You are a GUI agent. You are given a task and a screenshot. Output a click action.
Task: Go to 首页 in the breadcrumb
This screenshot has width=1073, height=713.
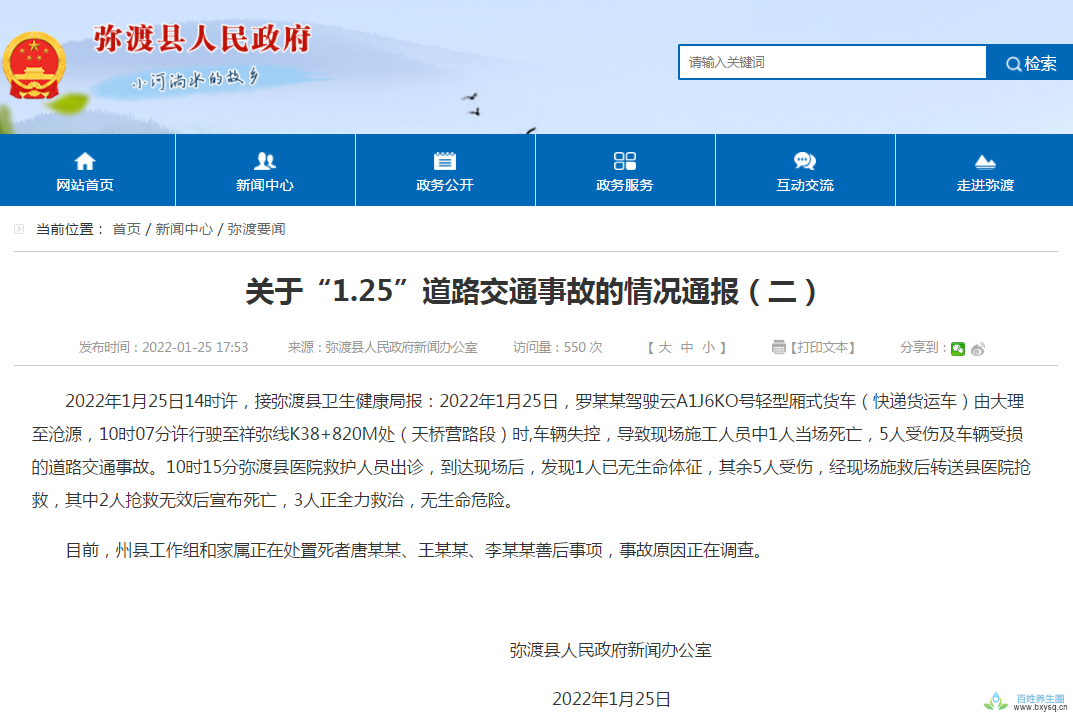[x=127, y=229]
